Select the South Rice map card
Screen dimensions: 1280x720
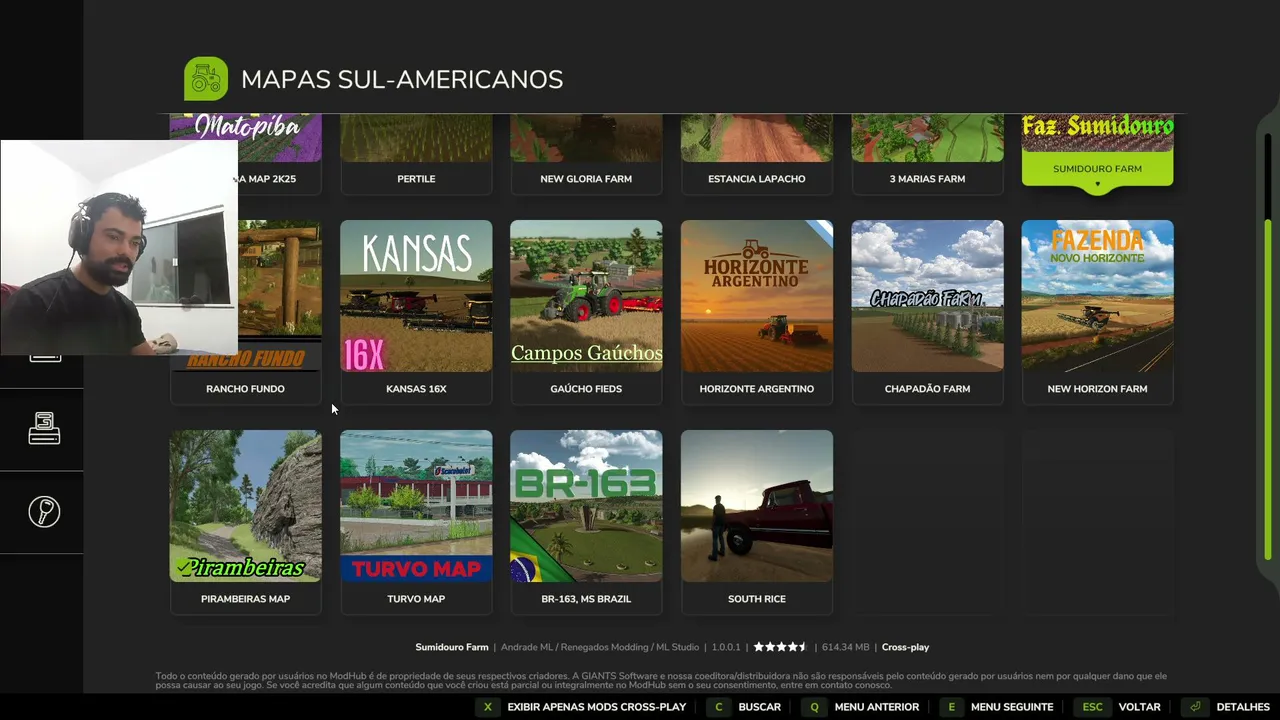point(757,522)
